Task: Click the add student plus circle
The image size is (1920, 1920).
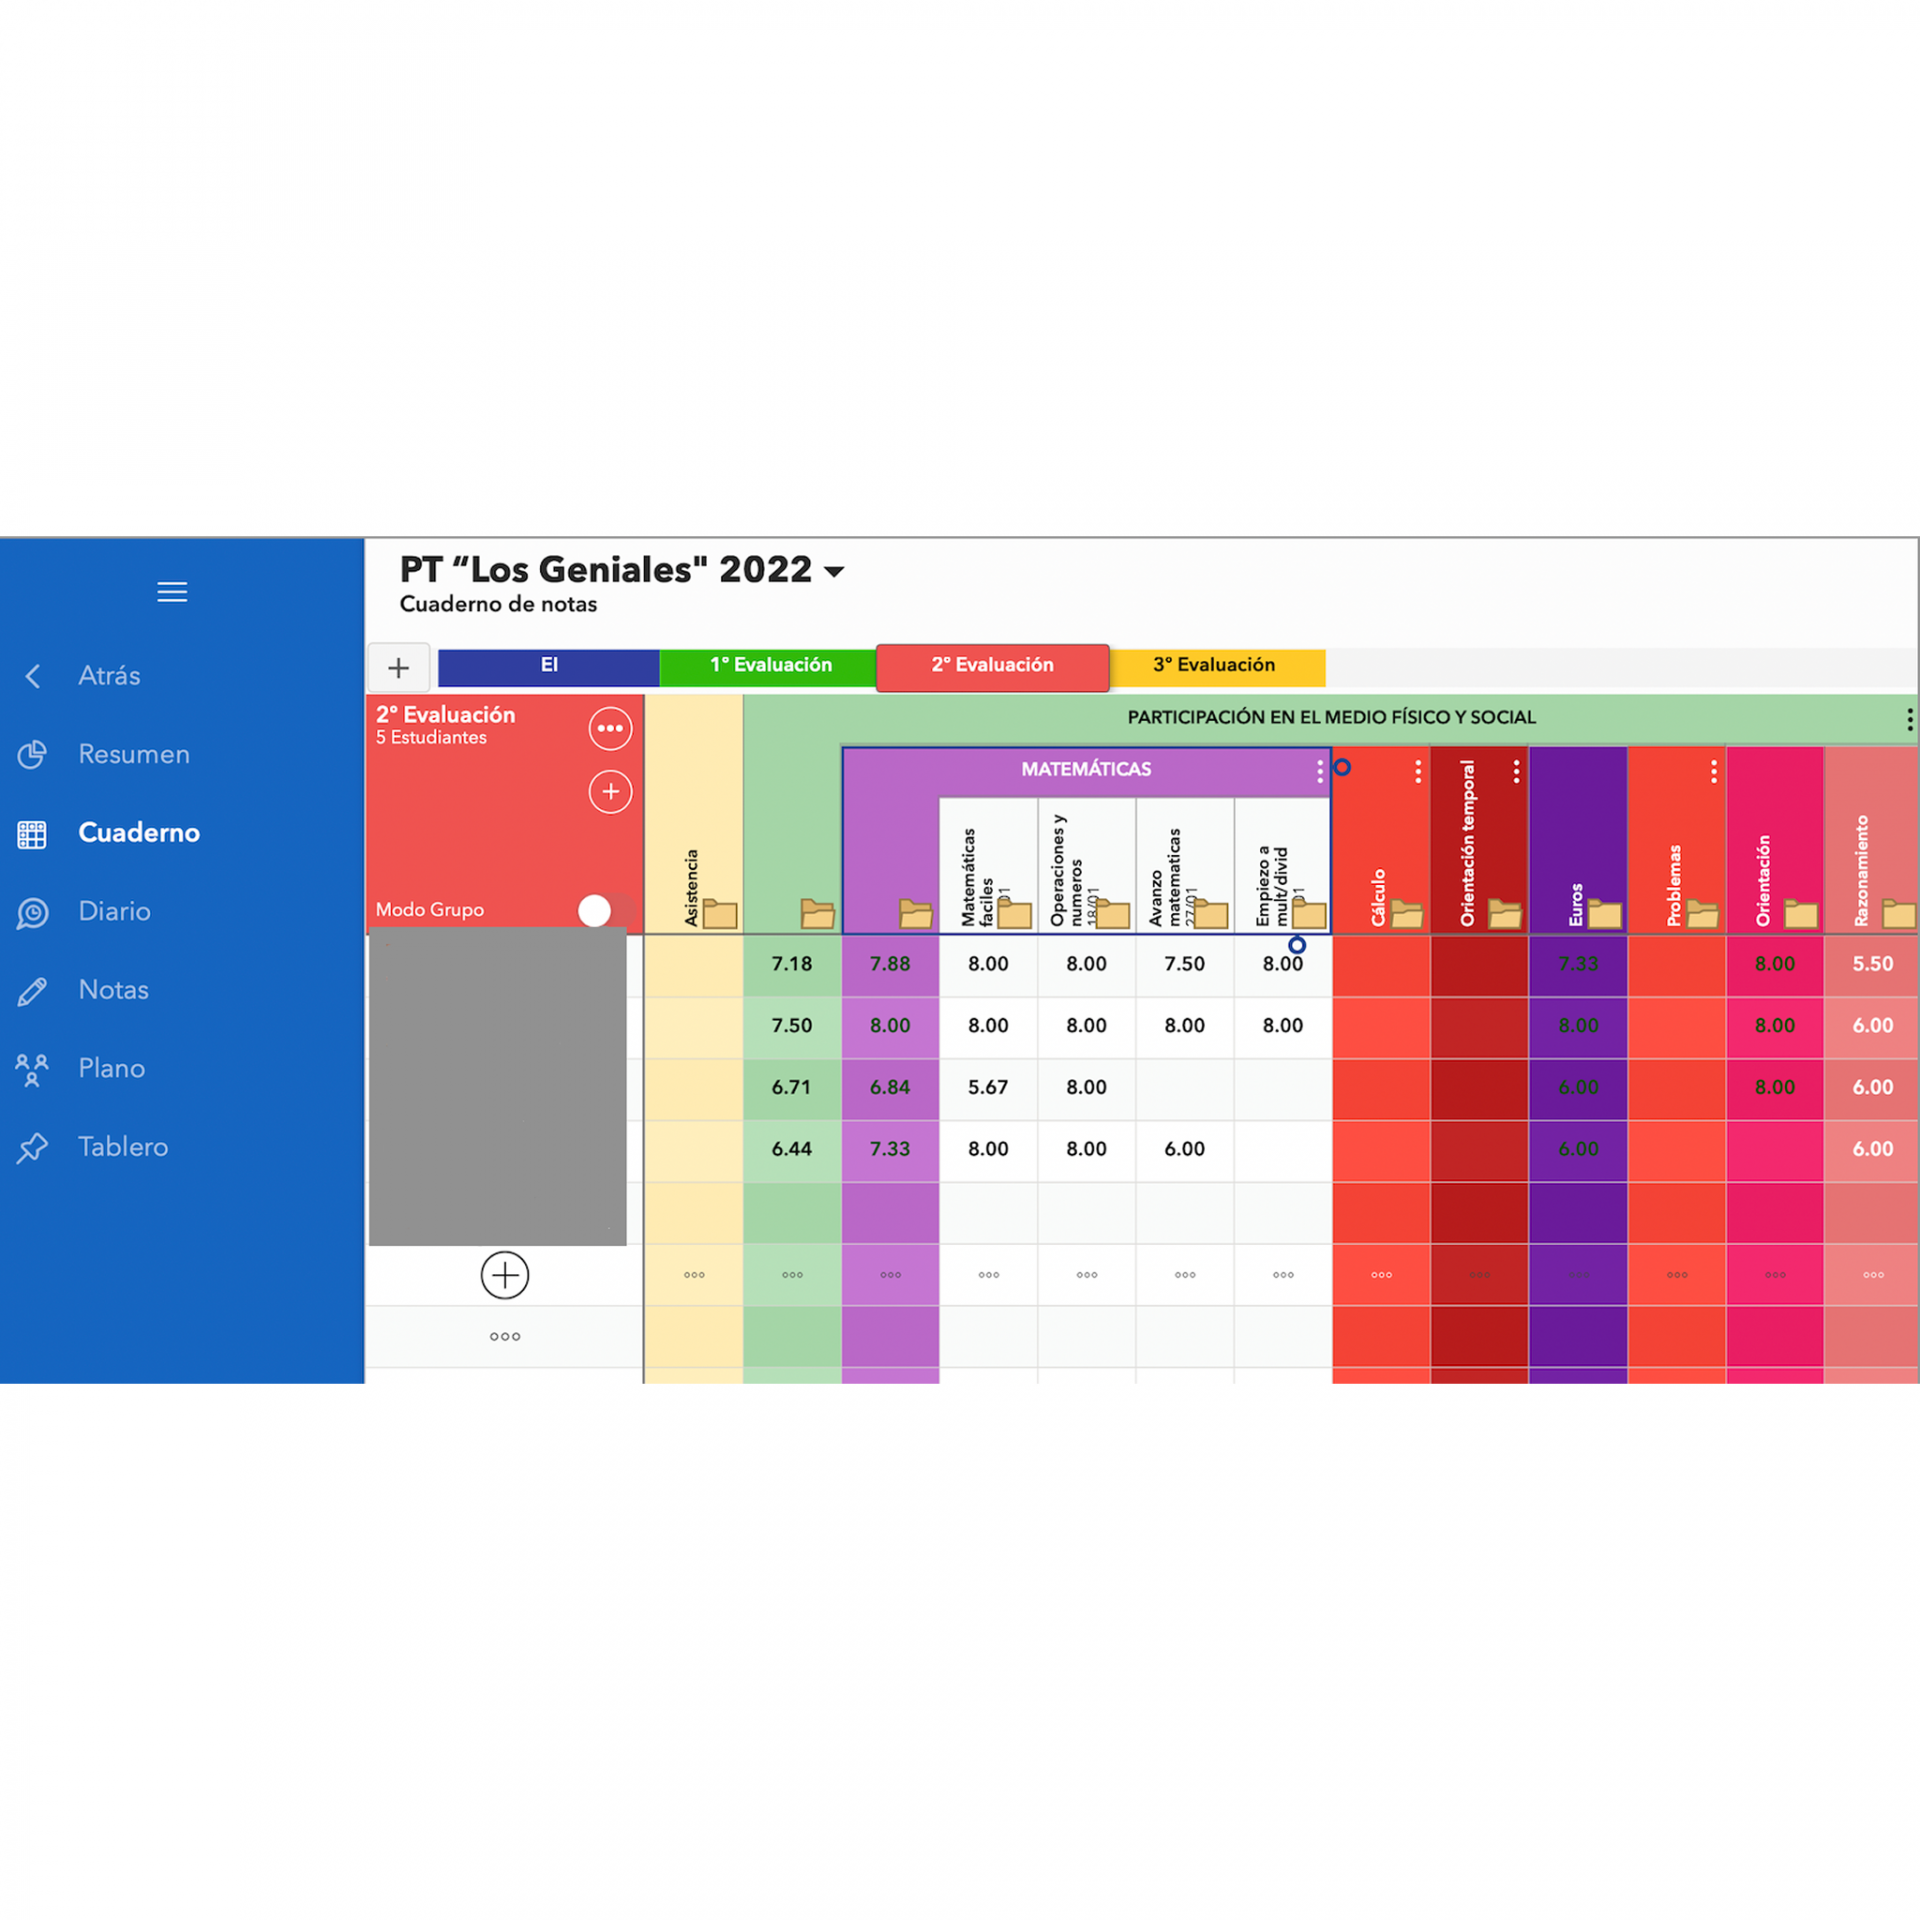Action: coord(504,1275)
